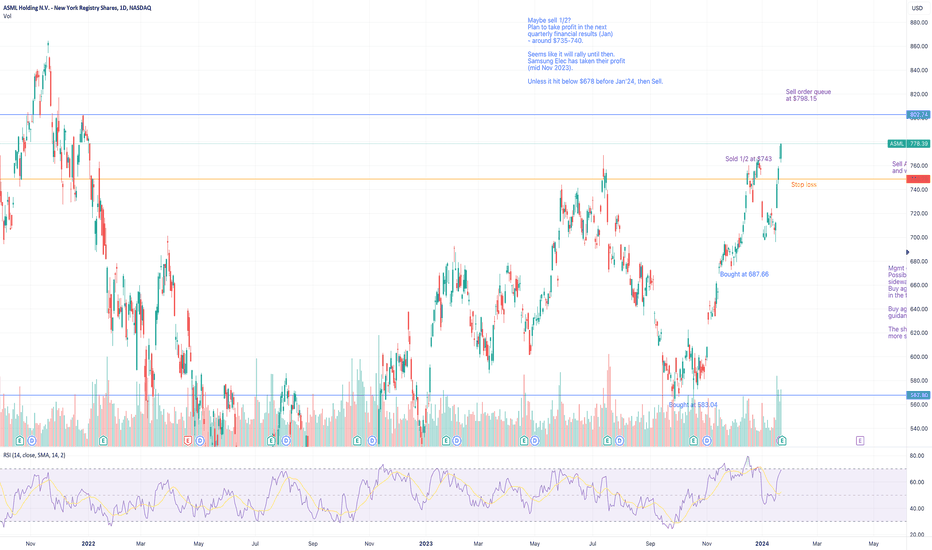The image size is (932, 550).
Task: Click the 860.00 price axis label
Action: coord(918,46)
